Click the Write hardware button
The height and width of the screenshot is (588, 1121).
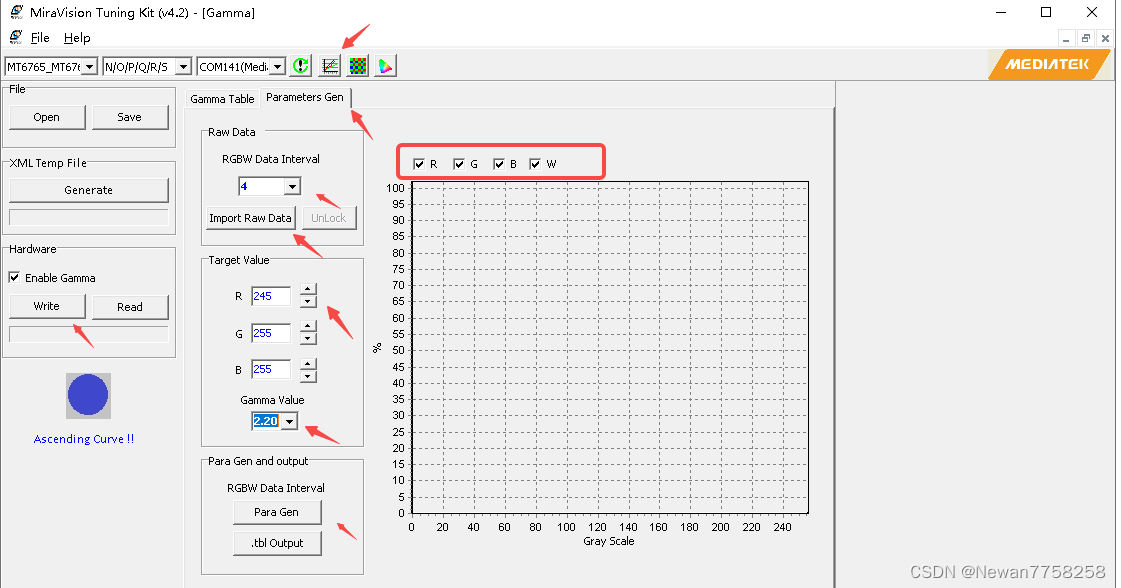[x=47, y=306]
